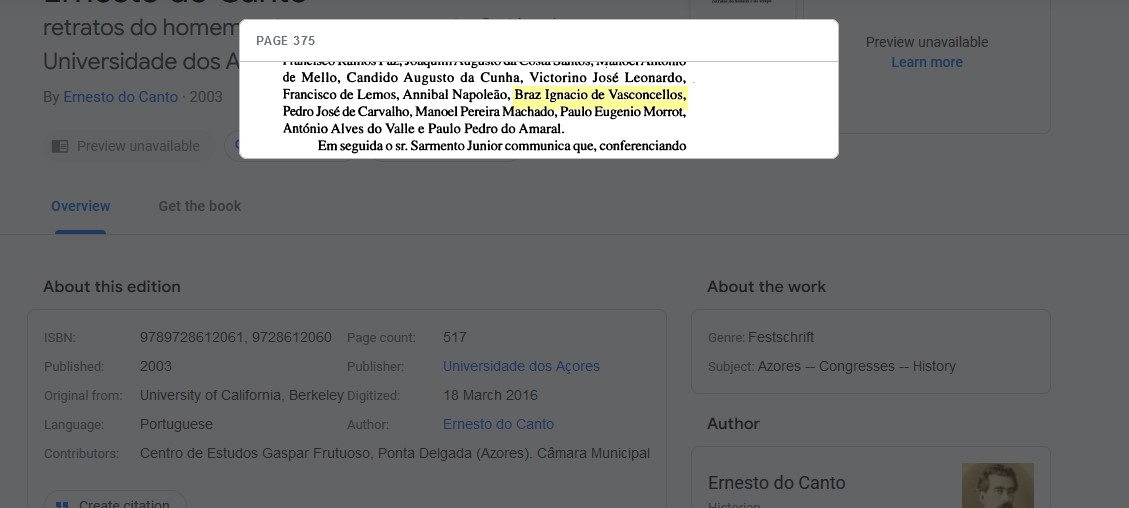Screen dimensions: 1129x508
Task: Click the Create citation quote icon
Action: click(x=62, y=505)
